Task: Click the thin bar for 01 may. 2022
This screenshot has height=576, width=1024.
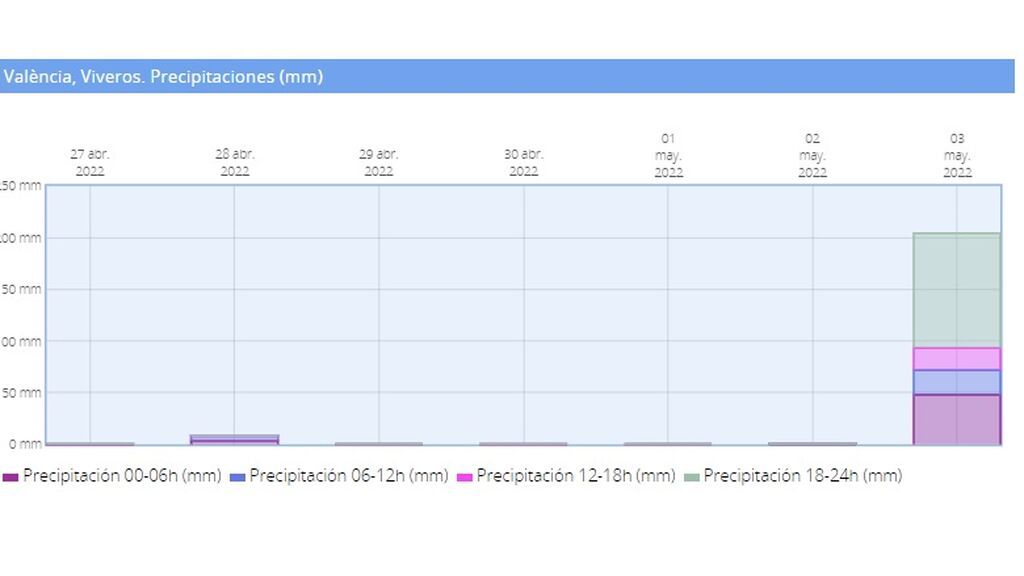Action: click(x=667, y=443)
